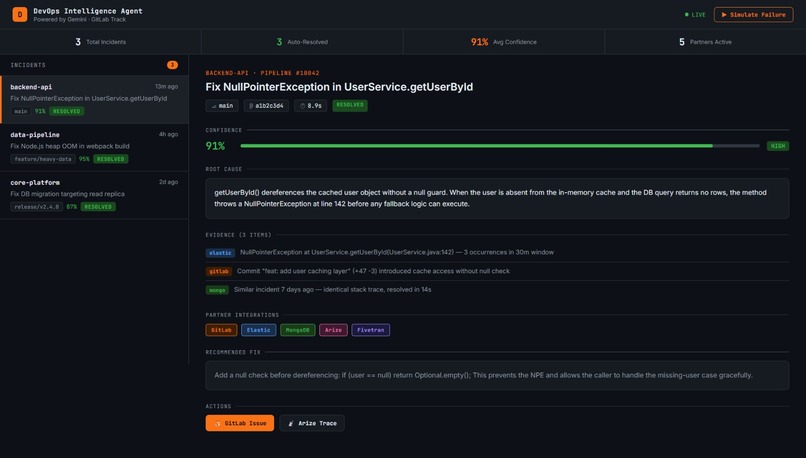Click the BACKEND-API PIPELINE #10042 label

point(263,73)
